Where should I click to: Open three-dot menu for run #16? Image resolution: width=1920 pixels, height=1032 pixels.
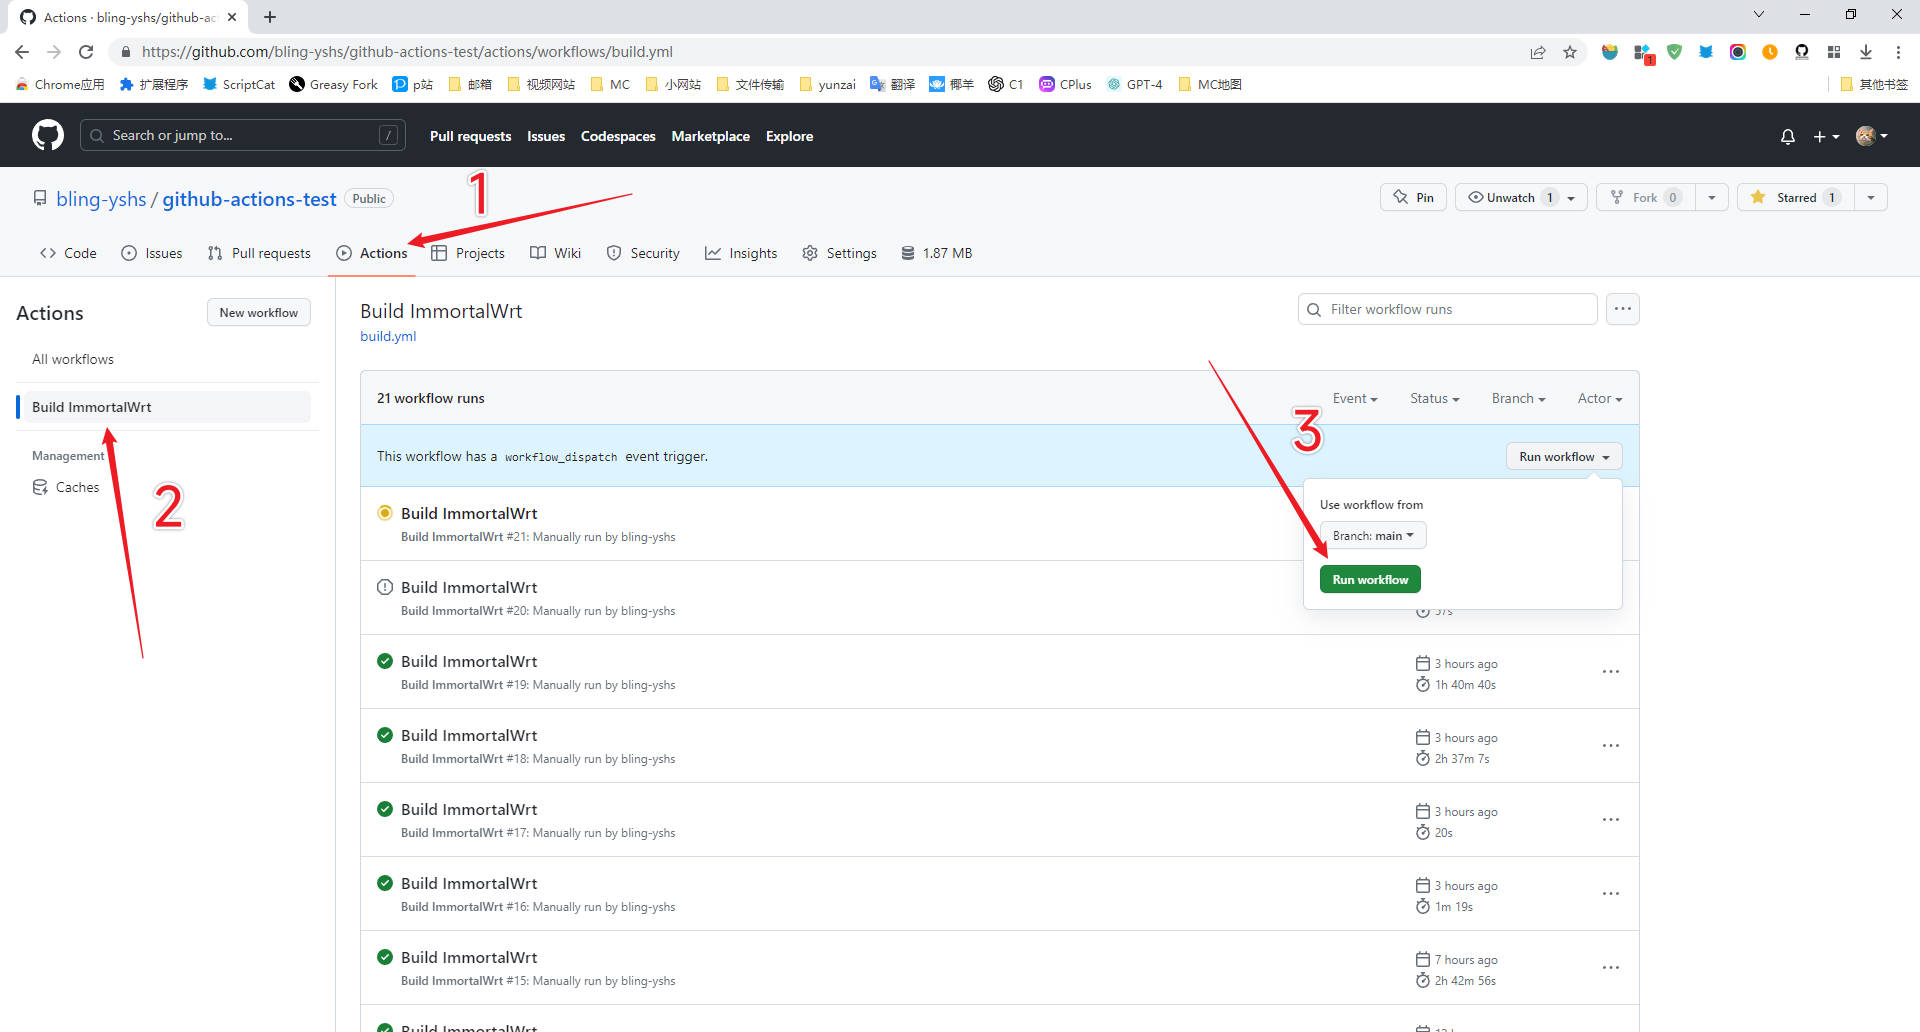click(x=1610, y=894)
